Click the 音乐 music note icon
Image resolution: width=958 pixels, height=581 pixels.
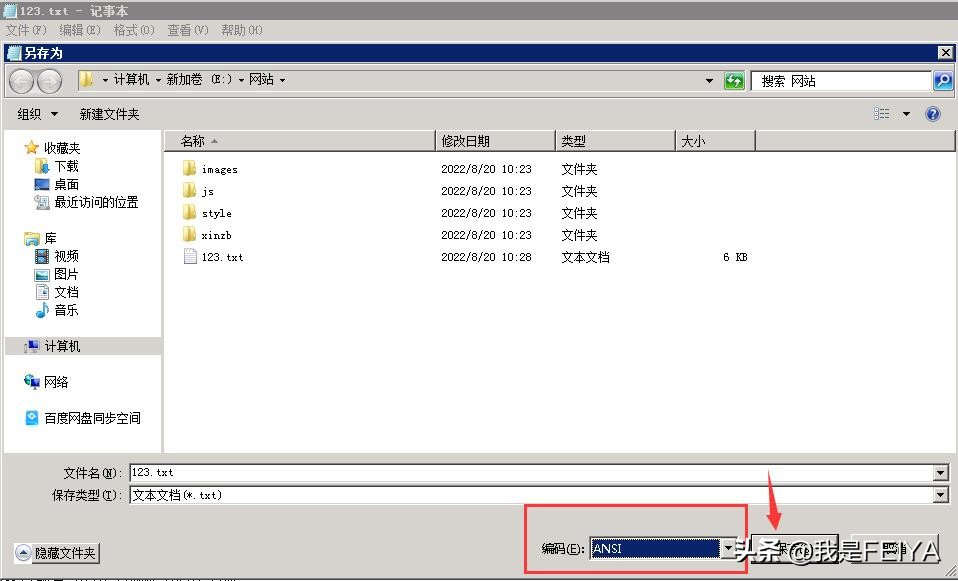click(42, 310)
